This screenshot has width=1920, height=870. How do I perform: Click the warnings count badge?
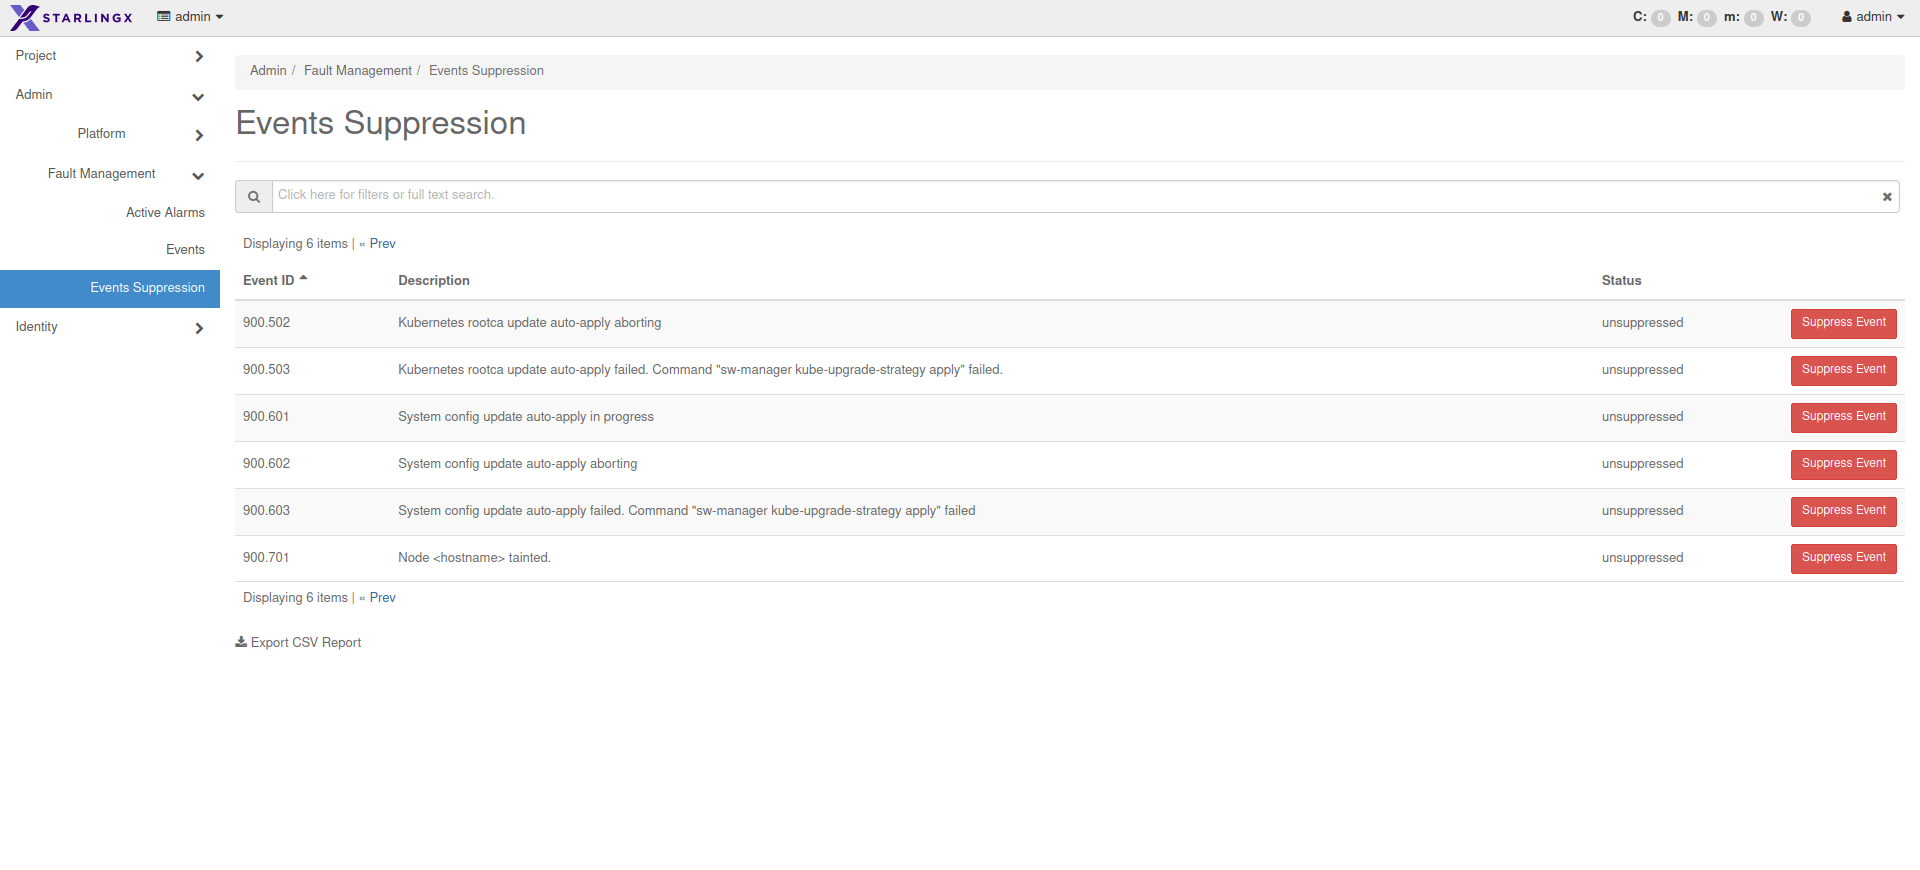point(1801,18)
